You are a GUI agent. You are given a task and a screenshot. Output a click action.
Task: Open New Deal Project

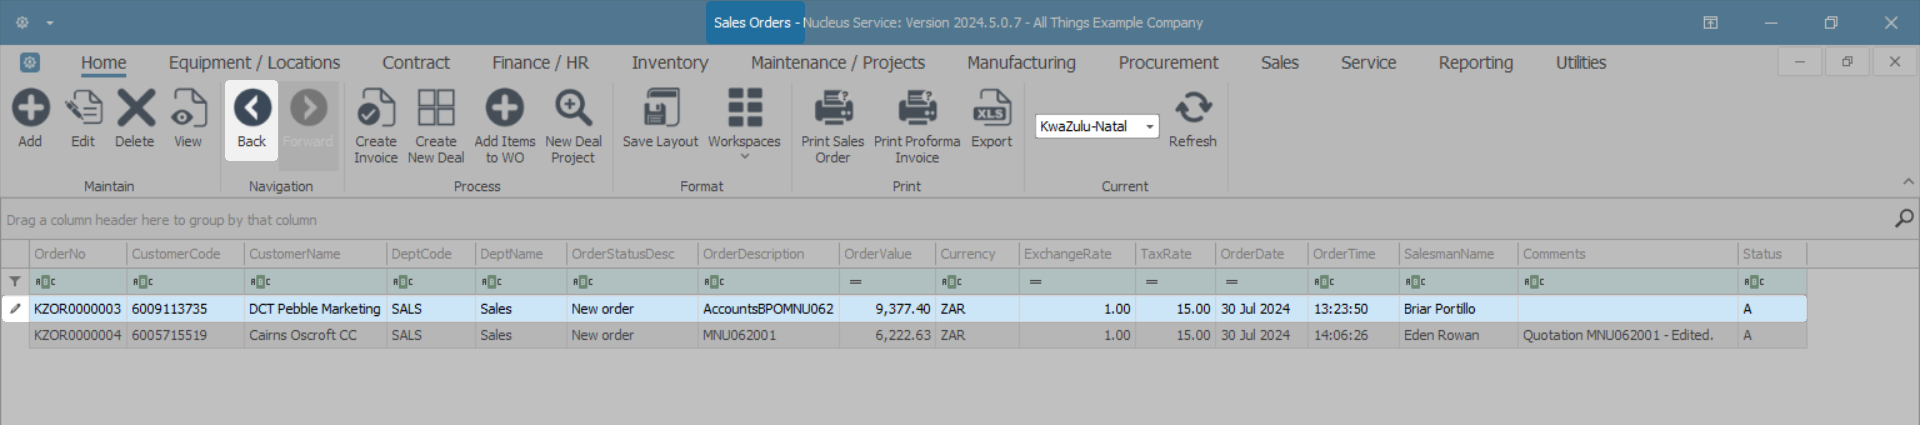[x=573, y=109]
